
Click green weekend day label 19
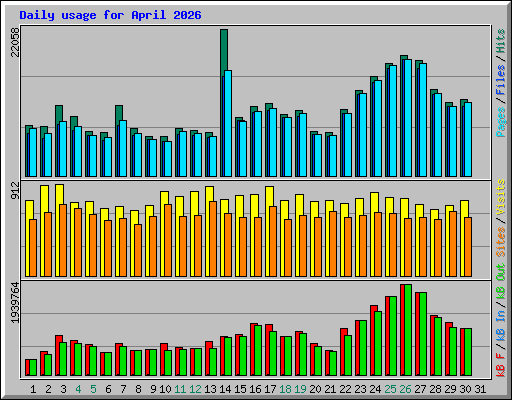(x=300, y=389)
